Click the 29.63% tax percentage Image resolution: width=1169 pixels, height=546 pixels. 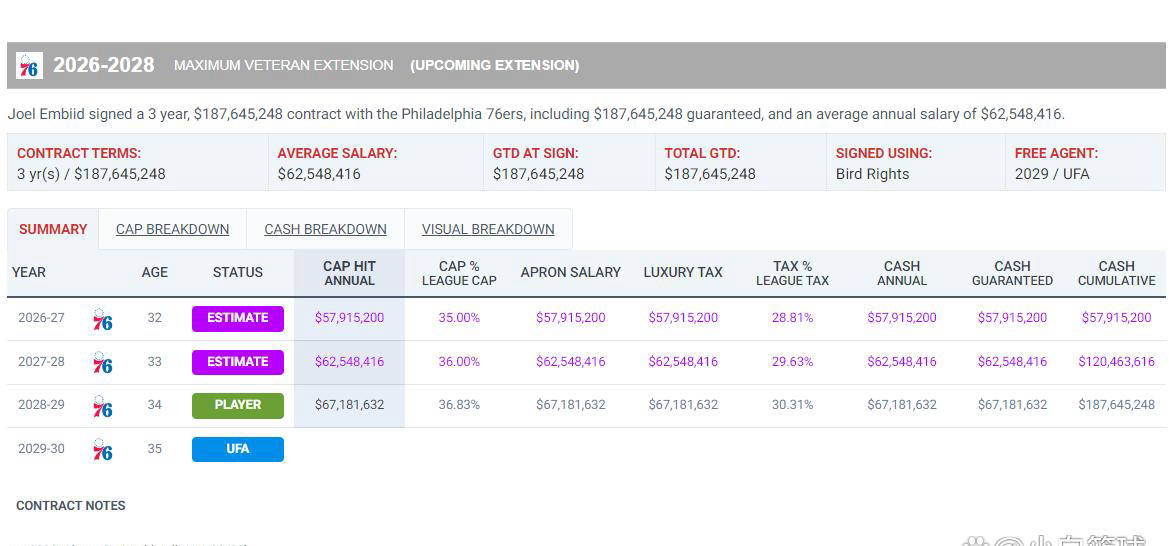[x=793, y=362]
